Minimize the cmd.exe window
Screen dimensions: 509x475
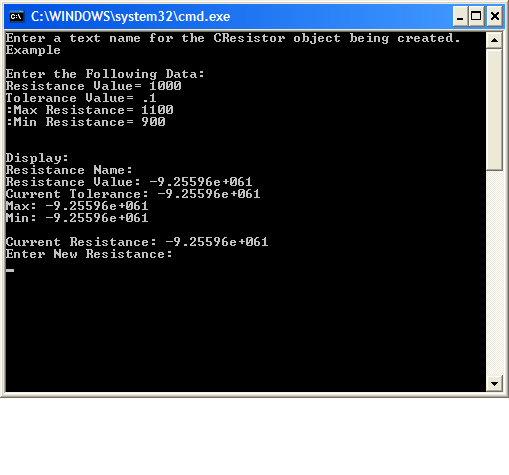(460, 16)
